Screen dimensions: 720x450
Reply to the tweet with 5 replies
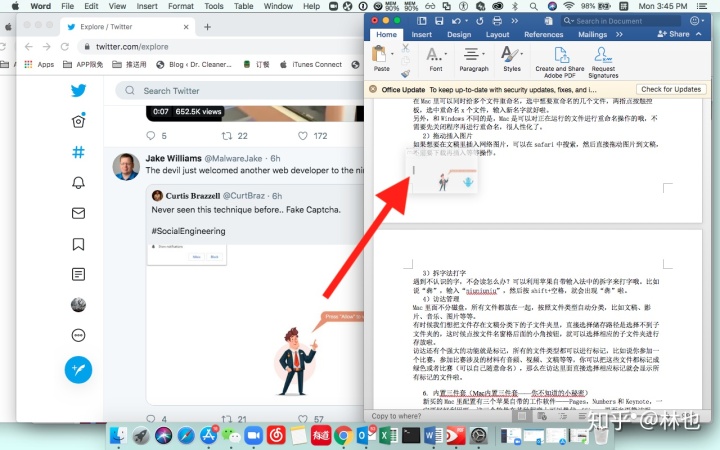pyautogui.click(x=151, y=136)
